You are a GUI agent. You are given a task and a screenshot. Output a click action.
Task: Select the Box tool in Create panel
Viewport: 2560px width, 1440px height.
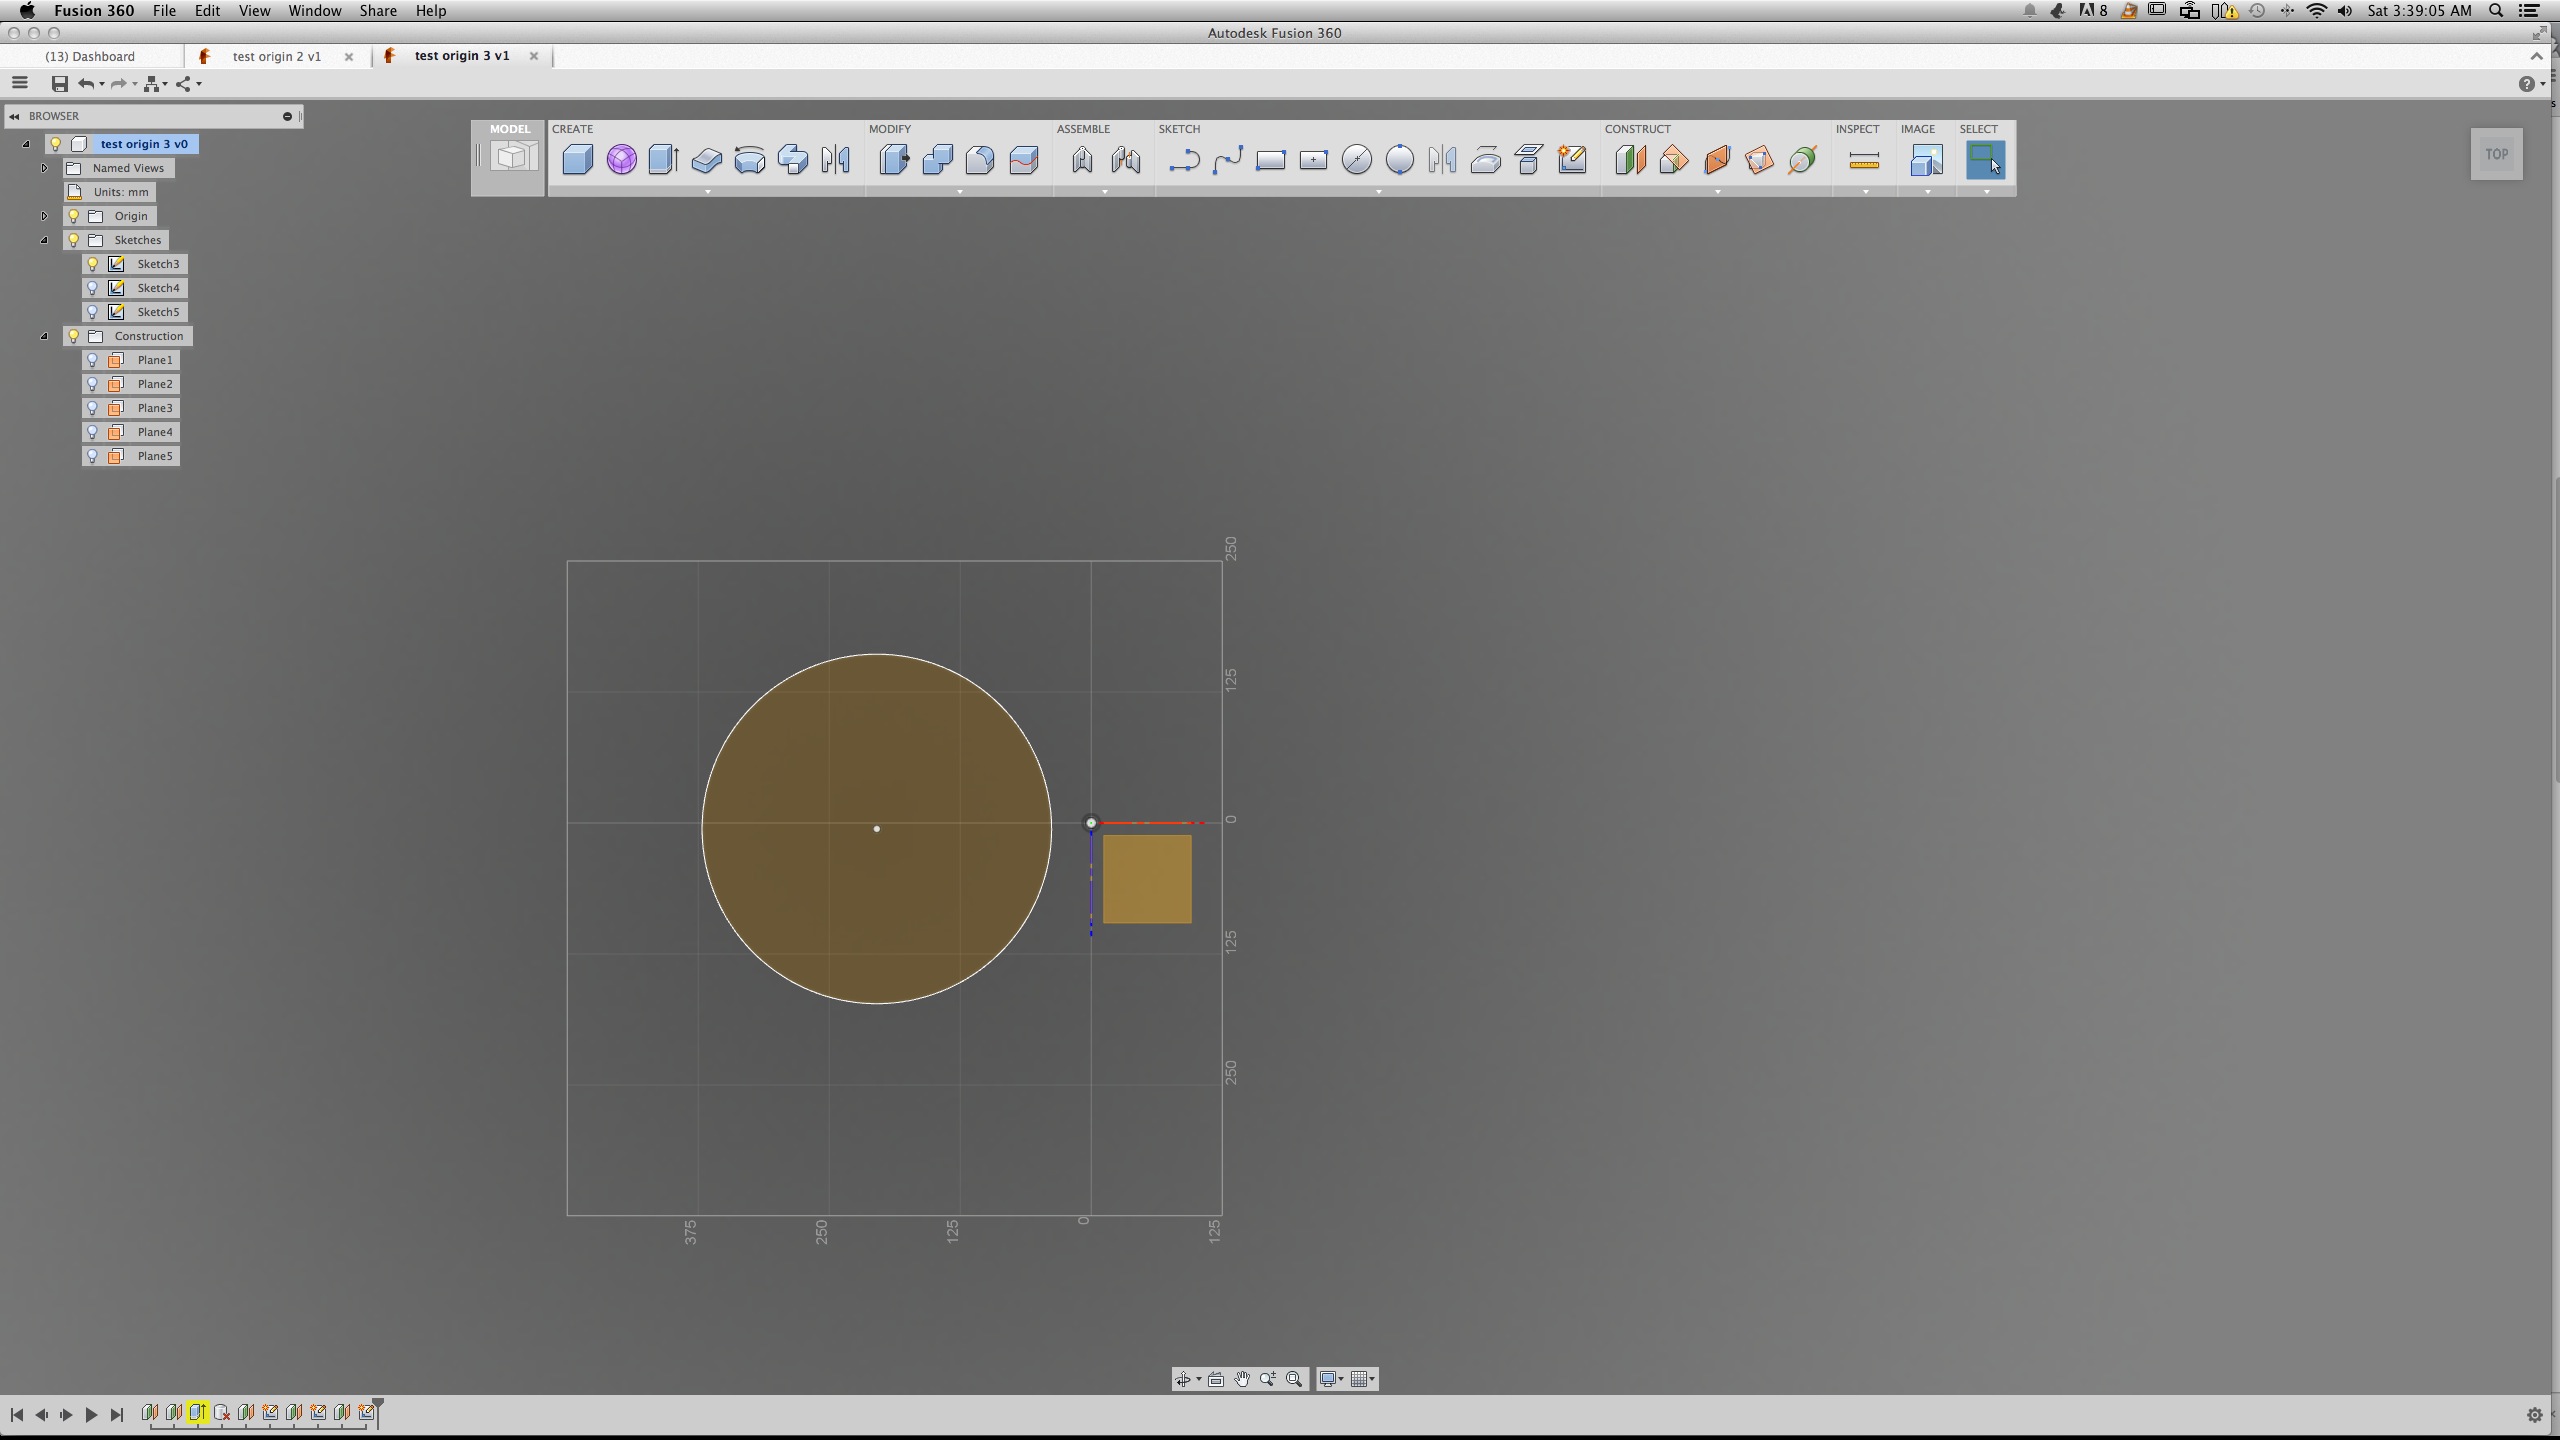578,159
